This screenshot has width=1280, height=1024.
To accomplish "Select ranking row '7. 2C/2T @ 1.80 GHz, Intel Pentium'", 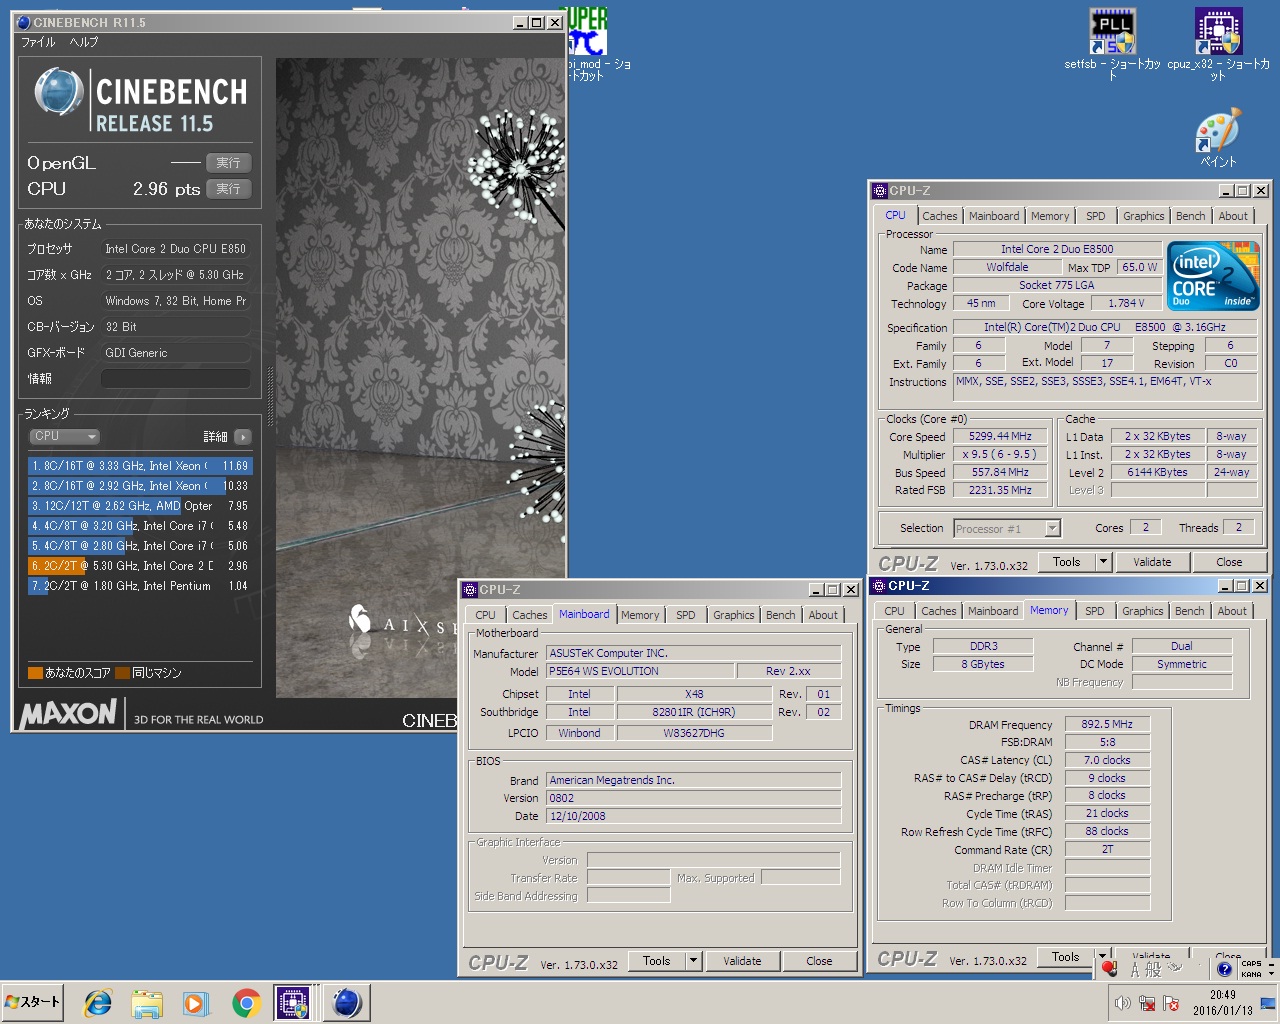I will click(140, 585).
